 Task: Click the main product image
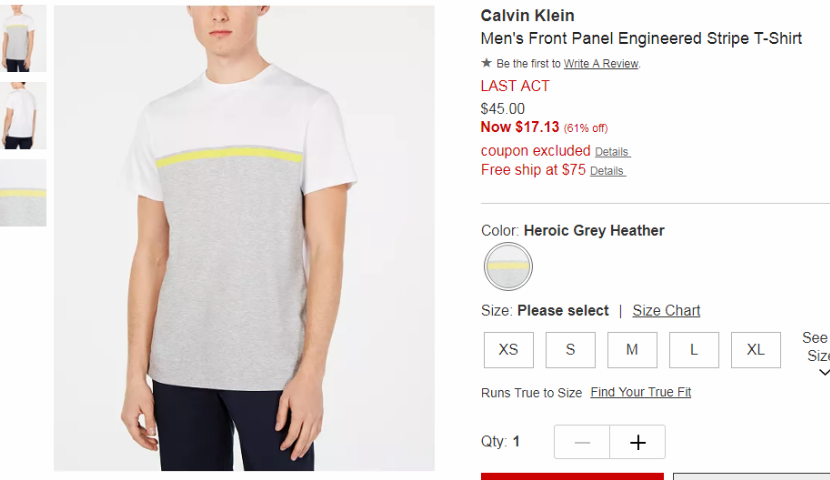[x=244, y=238]
